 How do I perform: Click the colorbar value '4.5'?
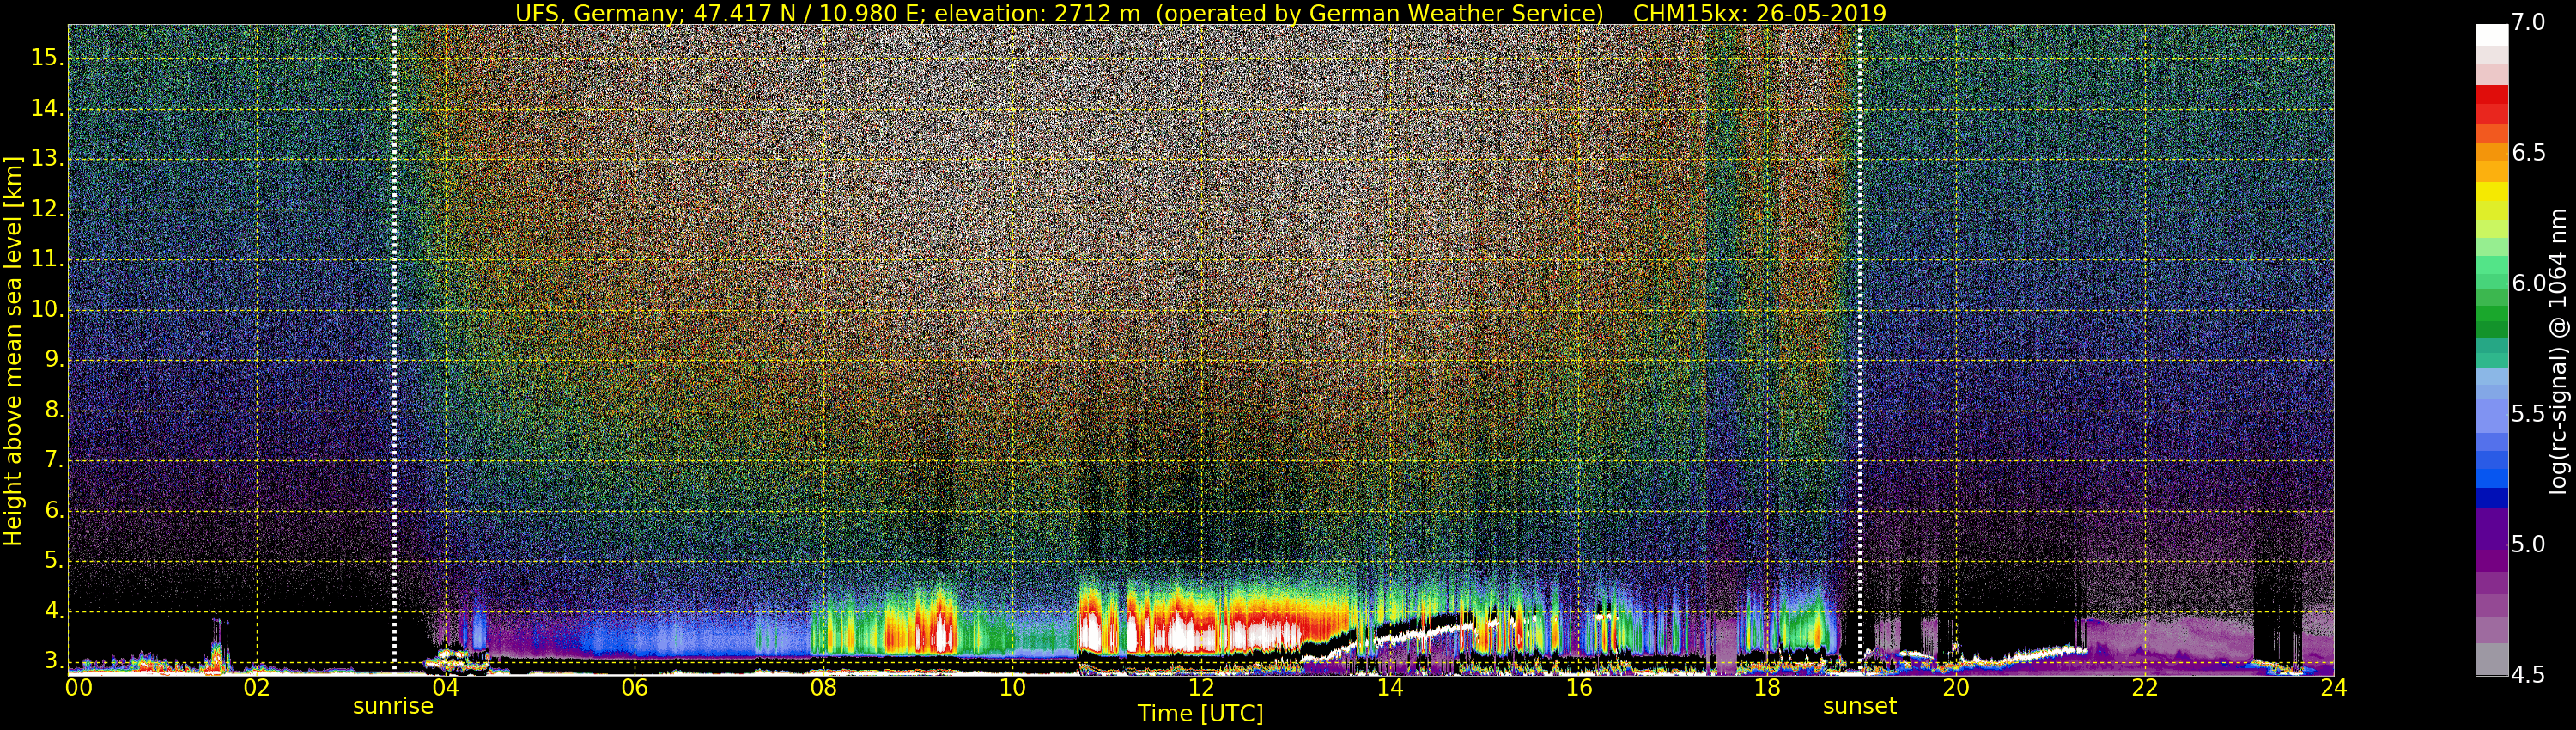point(2529,675)
